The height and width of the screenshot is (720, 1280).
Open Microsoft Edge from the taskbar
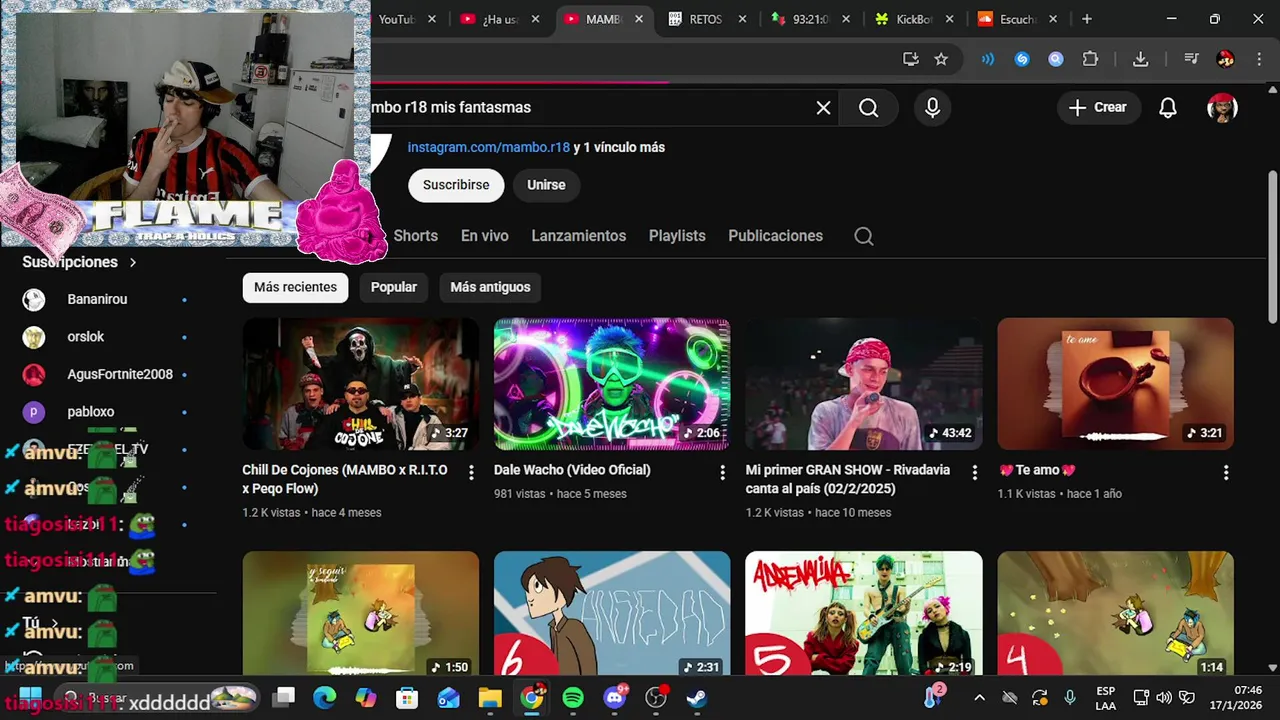(325, 698)
